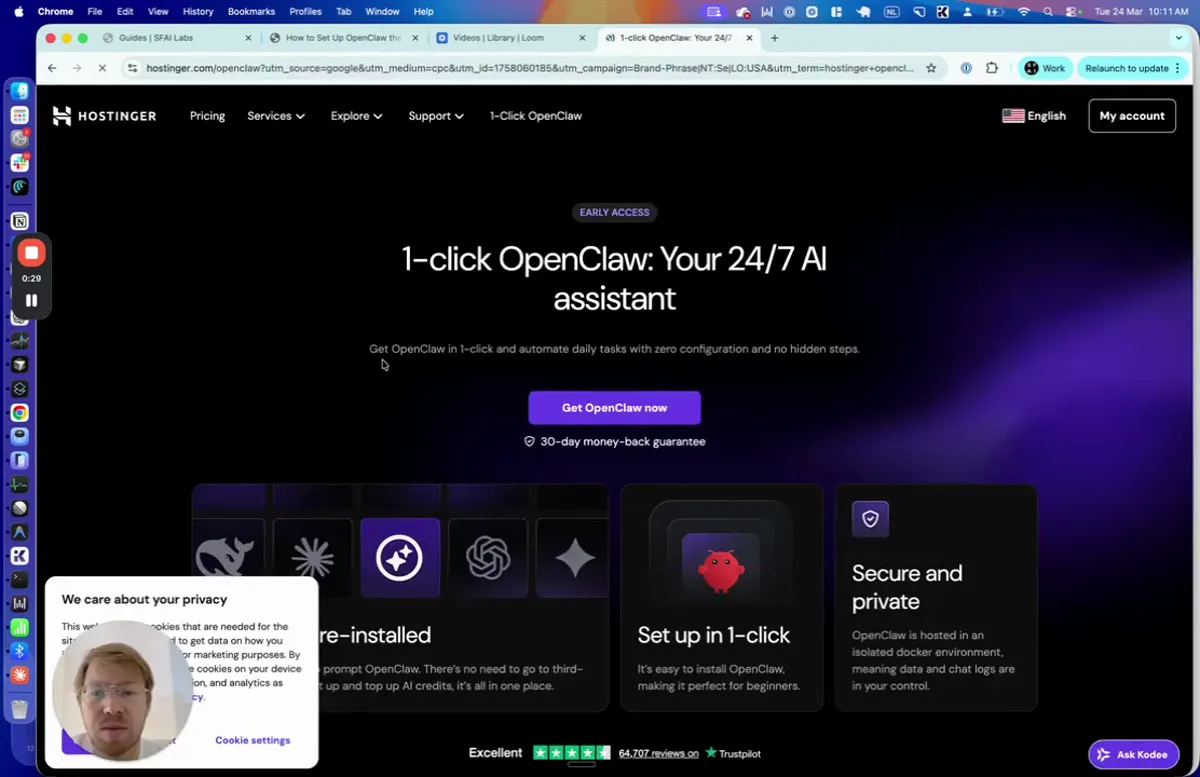Click the bookmark star in the address bar
Viewport: 1200px width, 777px height.
pos(930,68)
